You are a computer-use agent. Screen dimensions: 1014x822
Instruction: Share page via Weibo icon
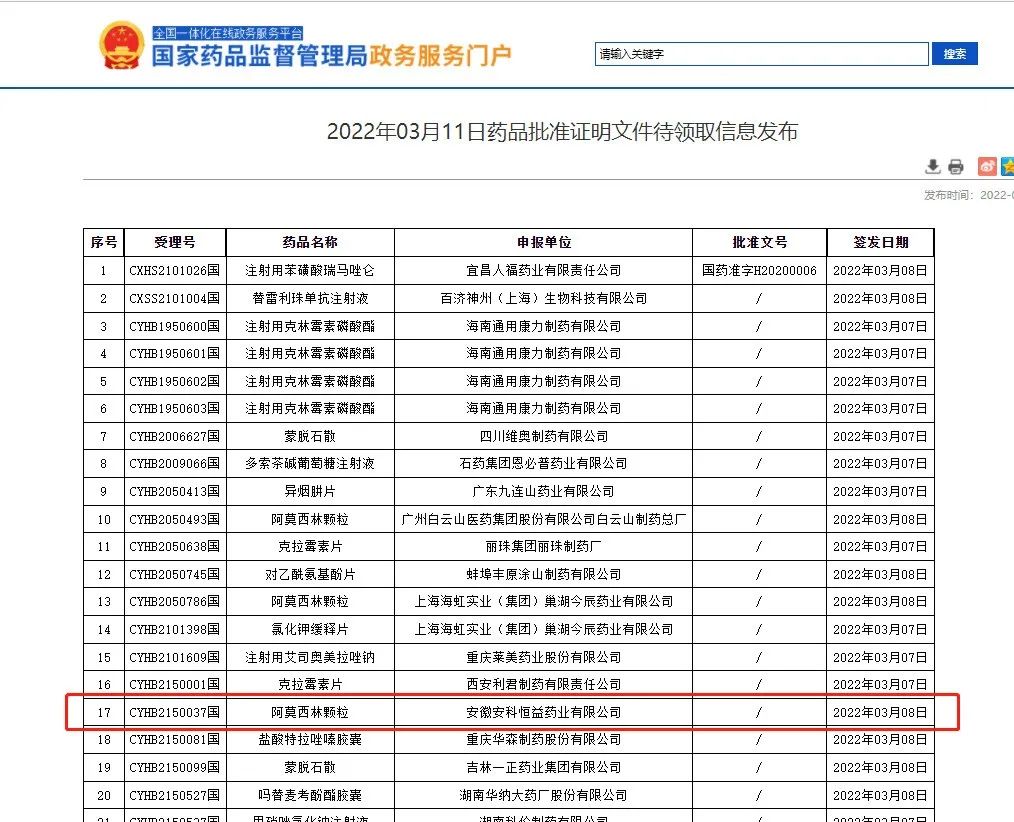tap(986, 166)
